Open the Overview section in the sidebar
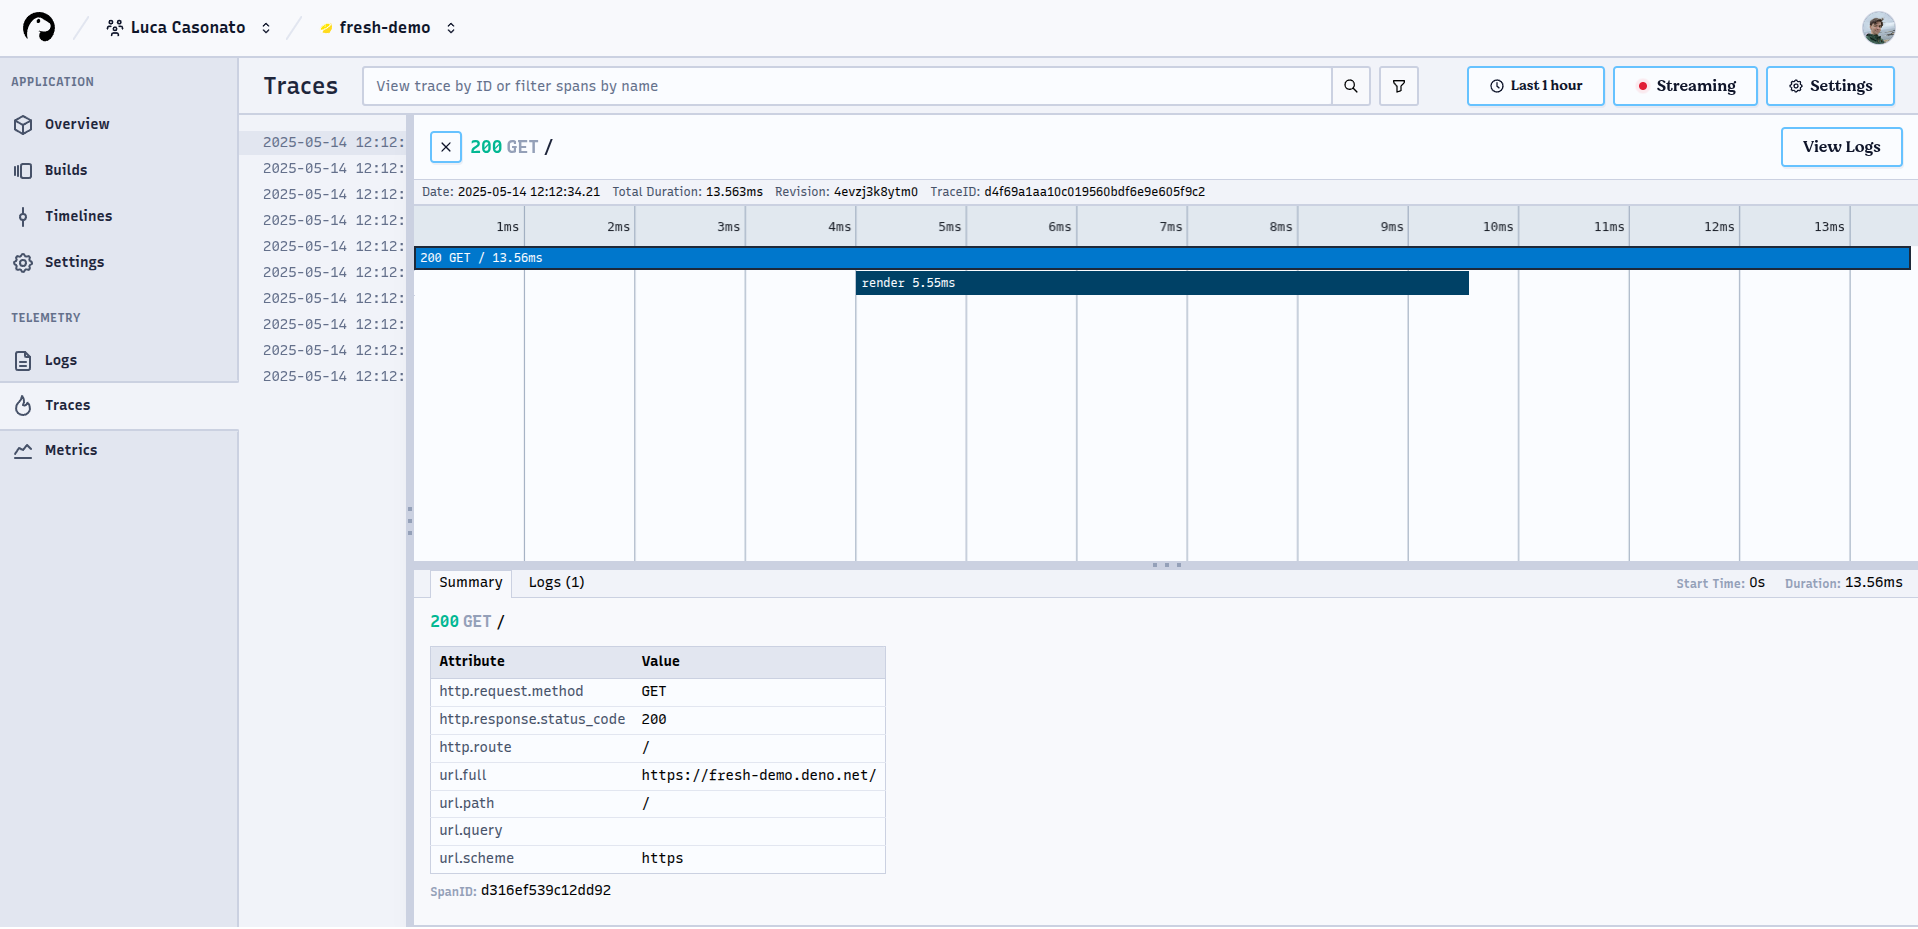 click(76, 124)
